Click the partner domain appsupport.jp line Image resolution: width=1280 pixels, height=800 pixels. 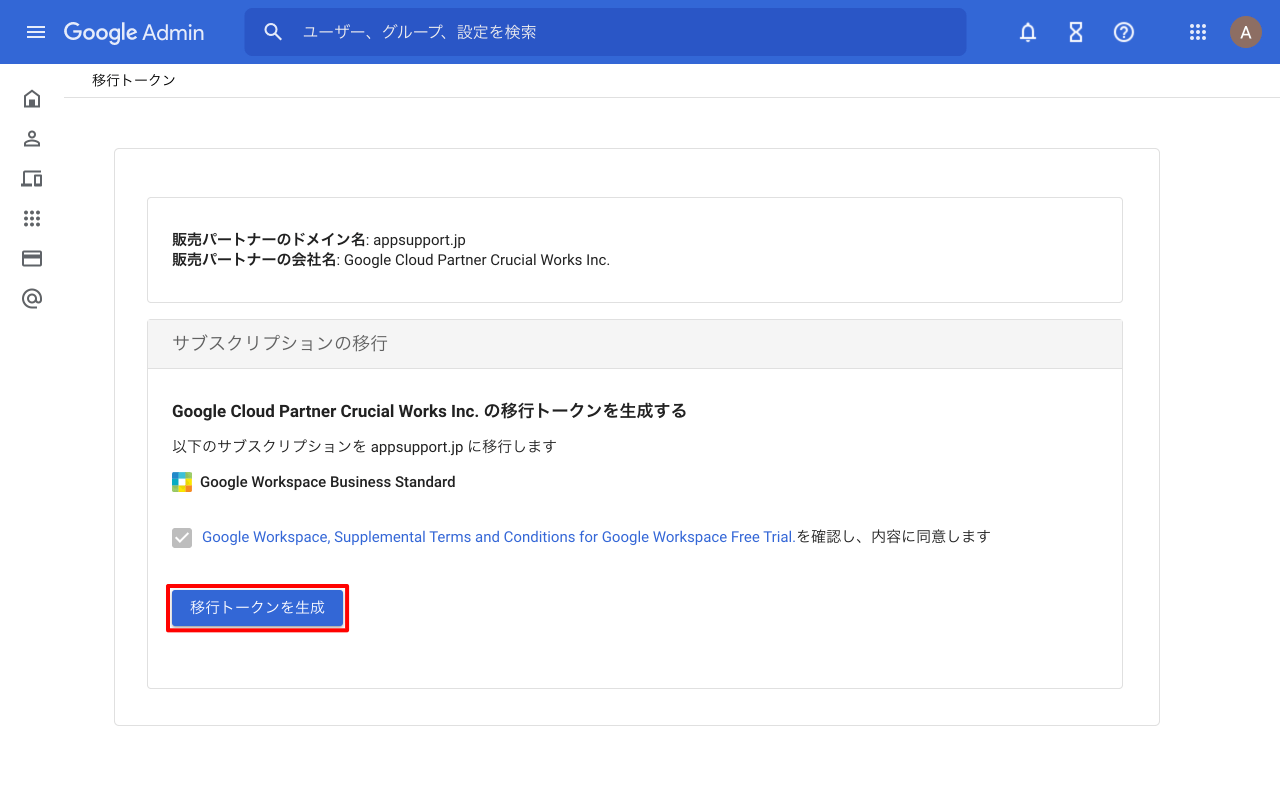coord(319,240)
